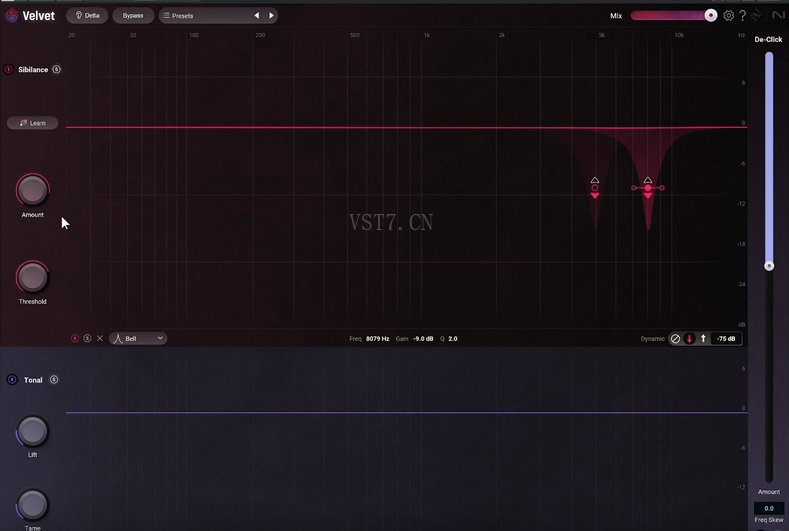Click the De-Click label
The width and height of the screenshot is (789, 531).
click(768, 39)
